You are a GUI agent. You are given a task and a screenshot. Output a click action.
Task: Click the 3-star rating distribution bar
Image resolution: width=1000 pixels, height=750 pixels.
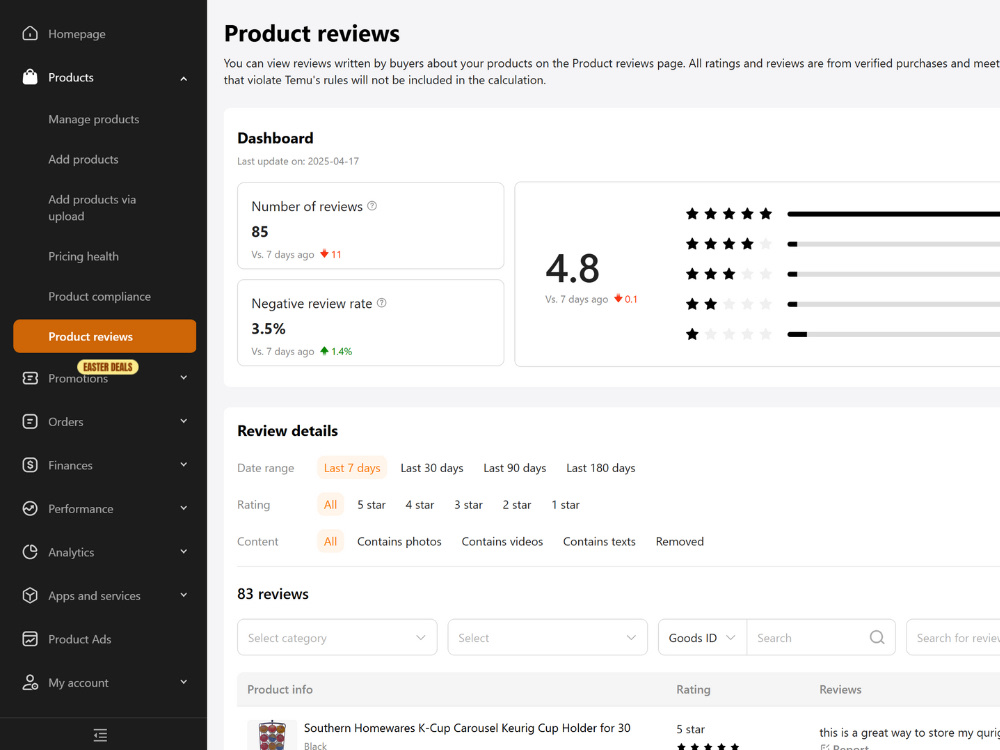(x=893, y=274)
